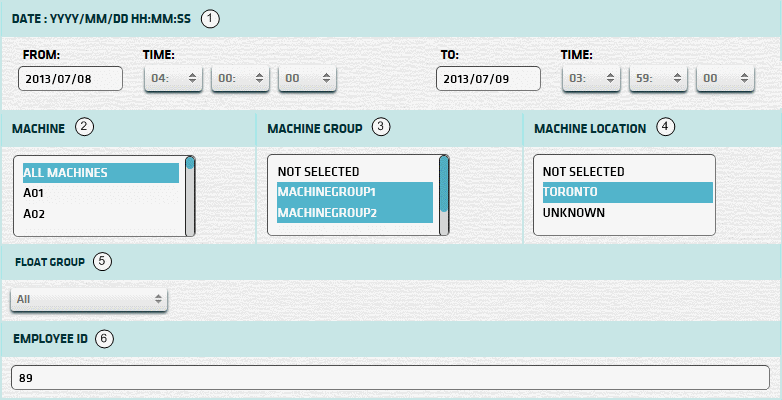Open the FROM seconds dropdown
This screenshot has width=782, height=400.
pos(306,79)
